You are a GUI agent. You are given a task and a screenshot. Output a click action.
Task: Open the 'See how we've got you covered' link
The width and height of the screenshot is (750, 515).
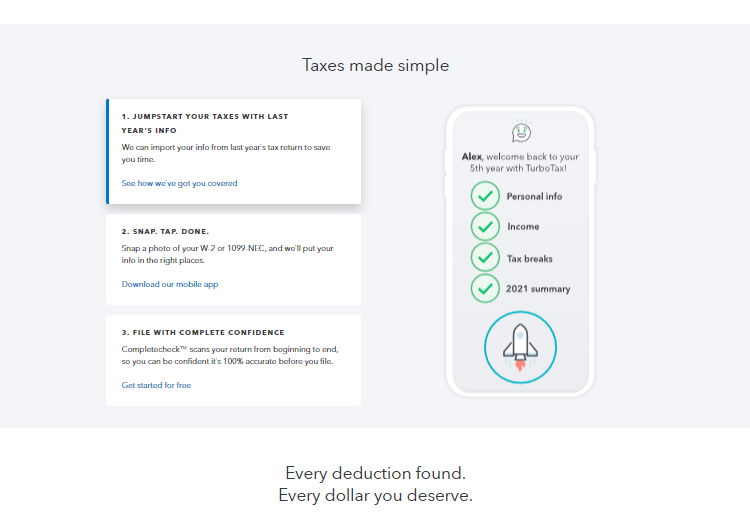(x=179, y=184)
